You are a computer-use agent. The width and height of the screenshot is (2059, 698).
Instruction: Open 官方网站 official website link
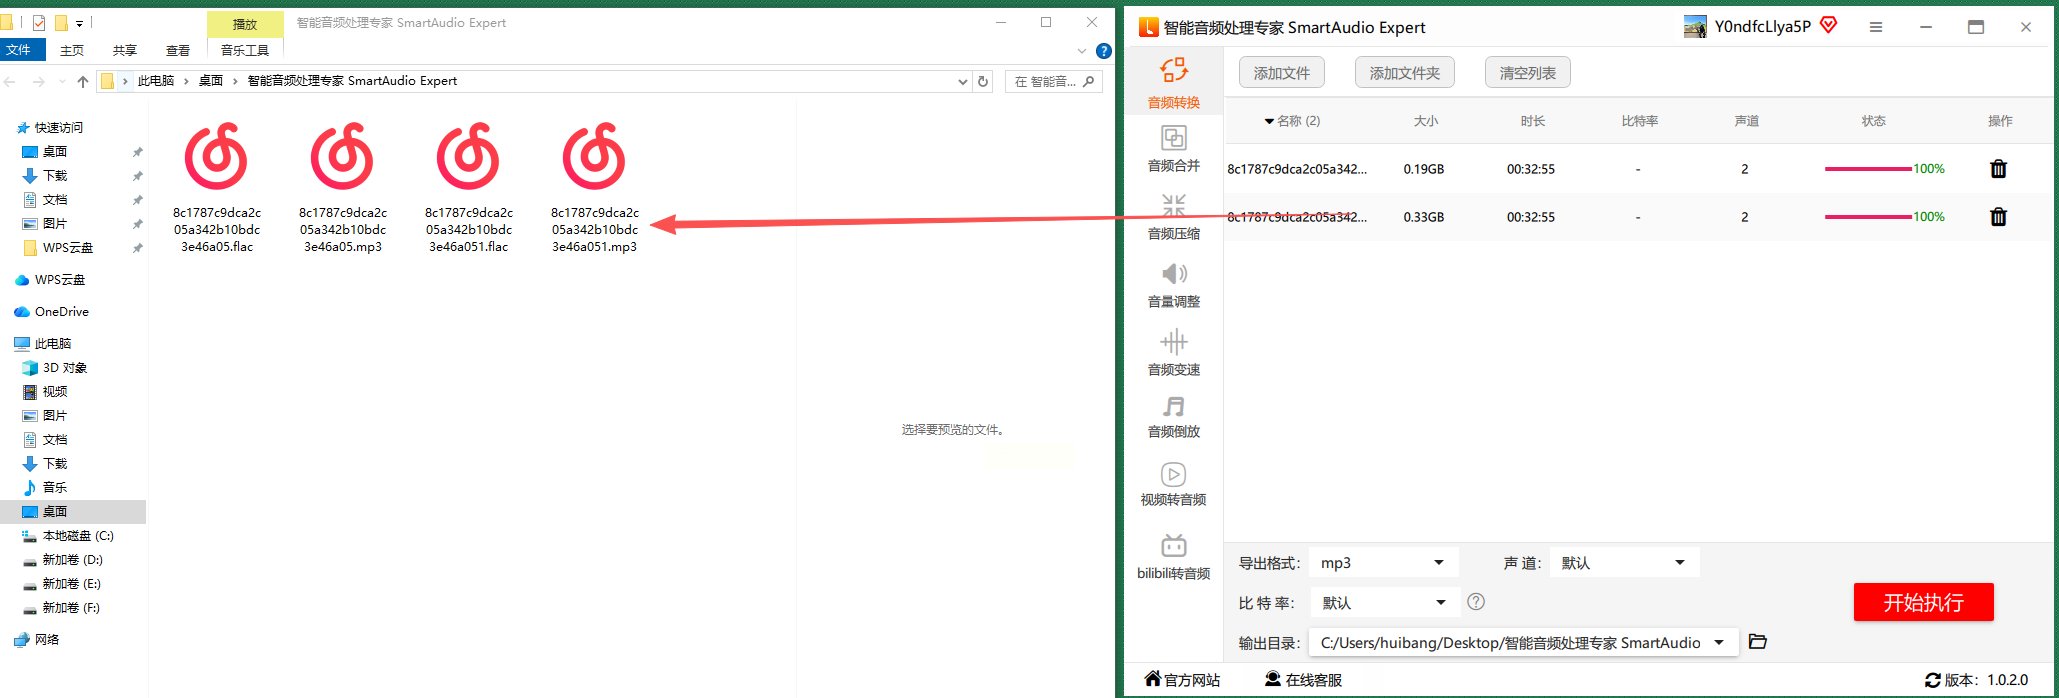coord(1182,680)
